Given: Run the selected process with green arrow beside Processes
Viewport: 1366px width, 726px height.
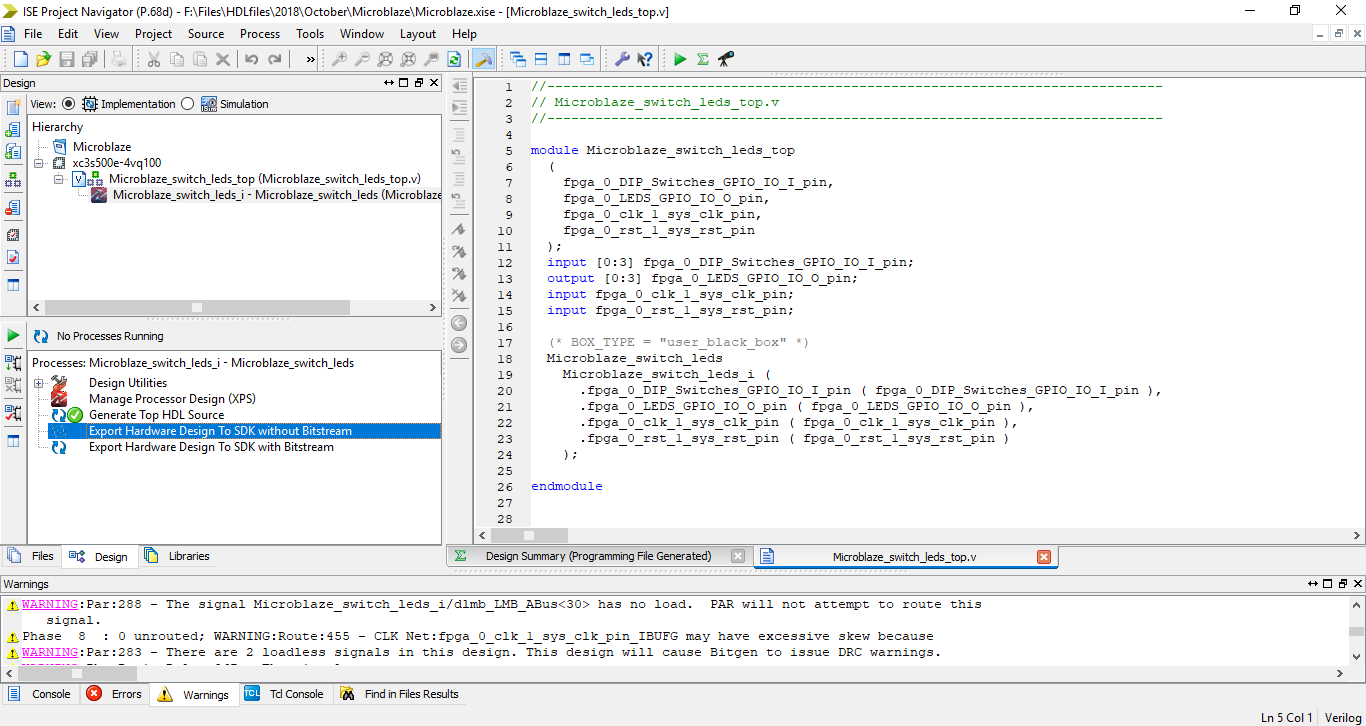Looking at the screenshot, I should (13, 335).
